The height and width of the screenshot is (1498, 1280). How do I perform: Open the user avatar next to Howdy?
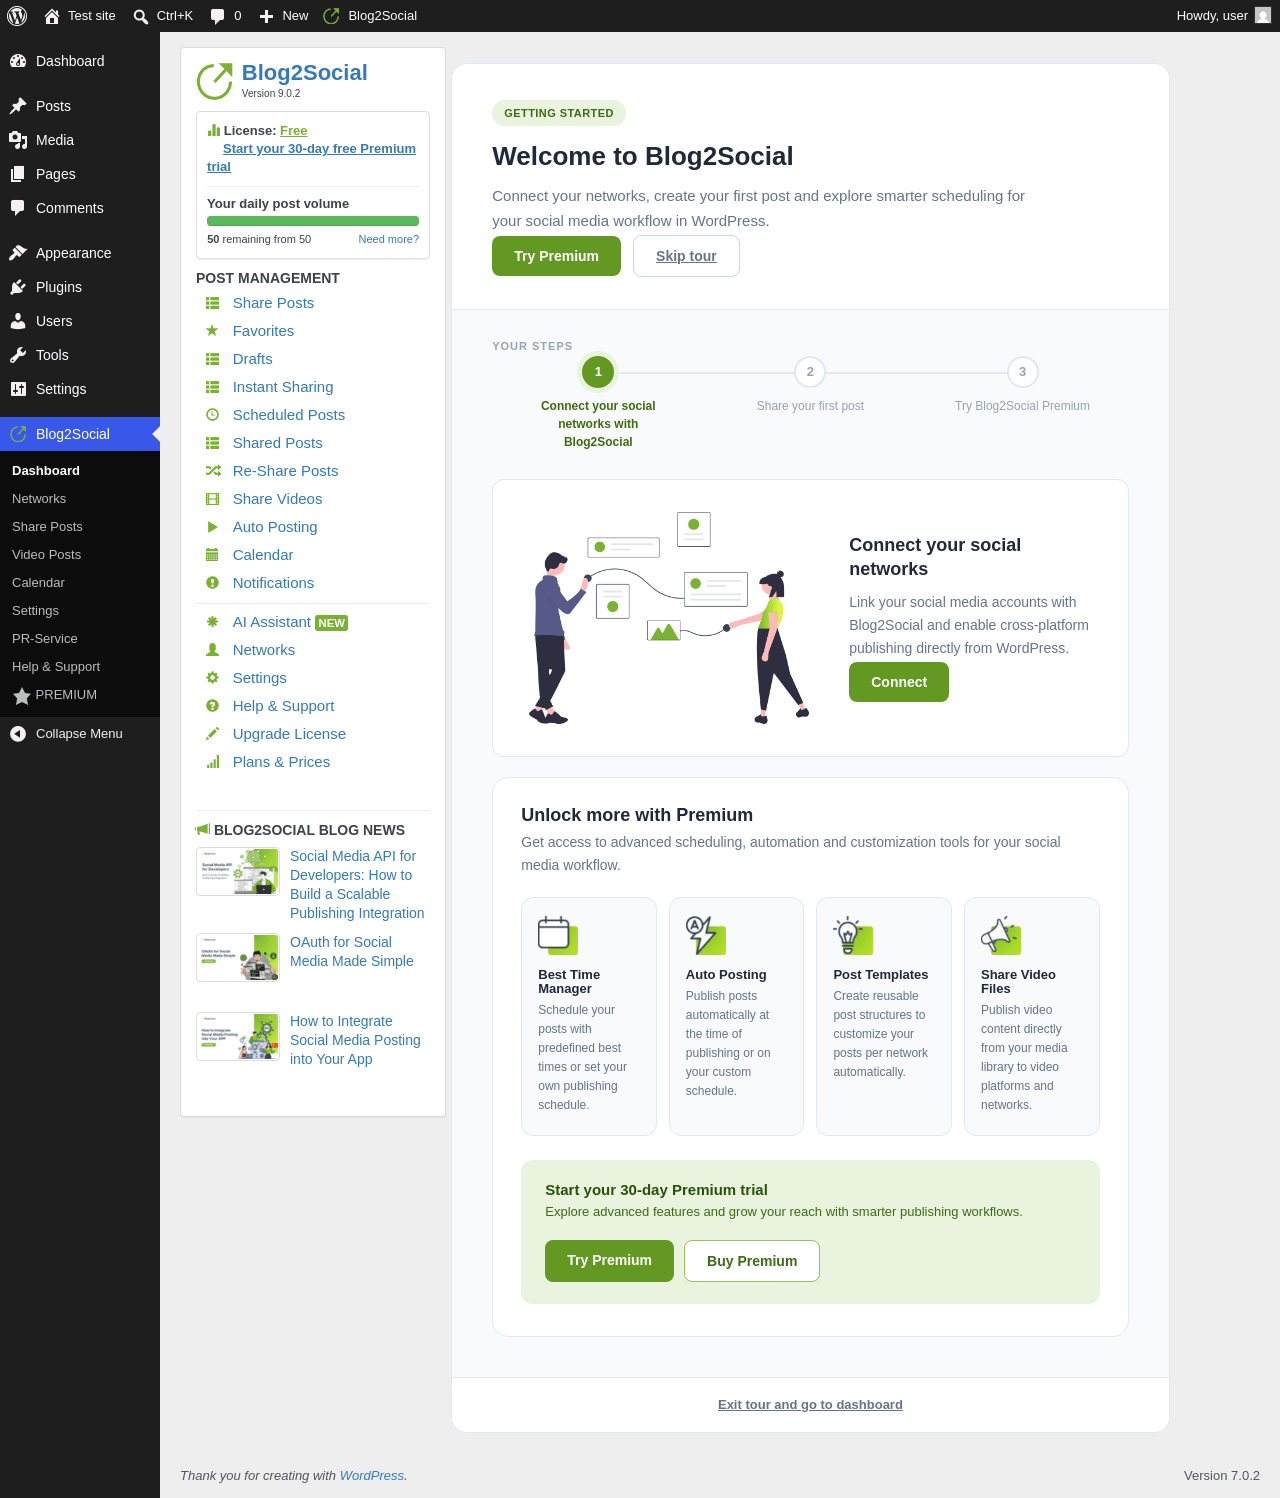(x=1263, y=16)
